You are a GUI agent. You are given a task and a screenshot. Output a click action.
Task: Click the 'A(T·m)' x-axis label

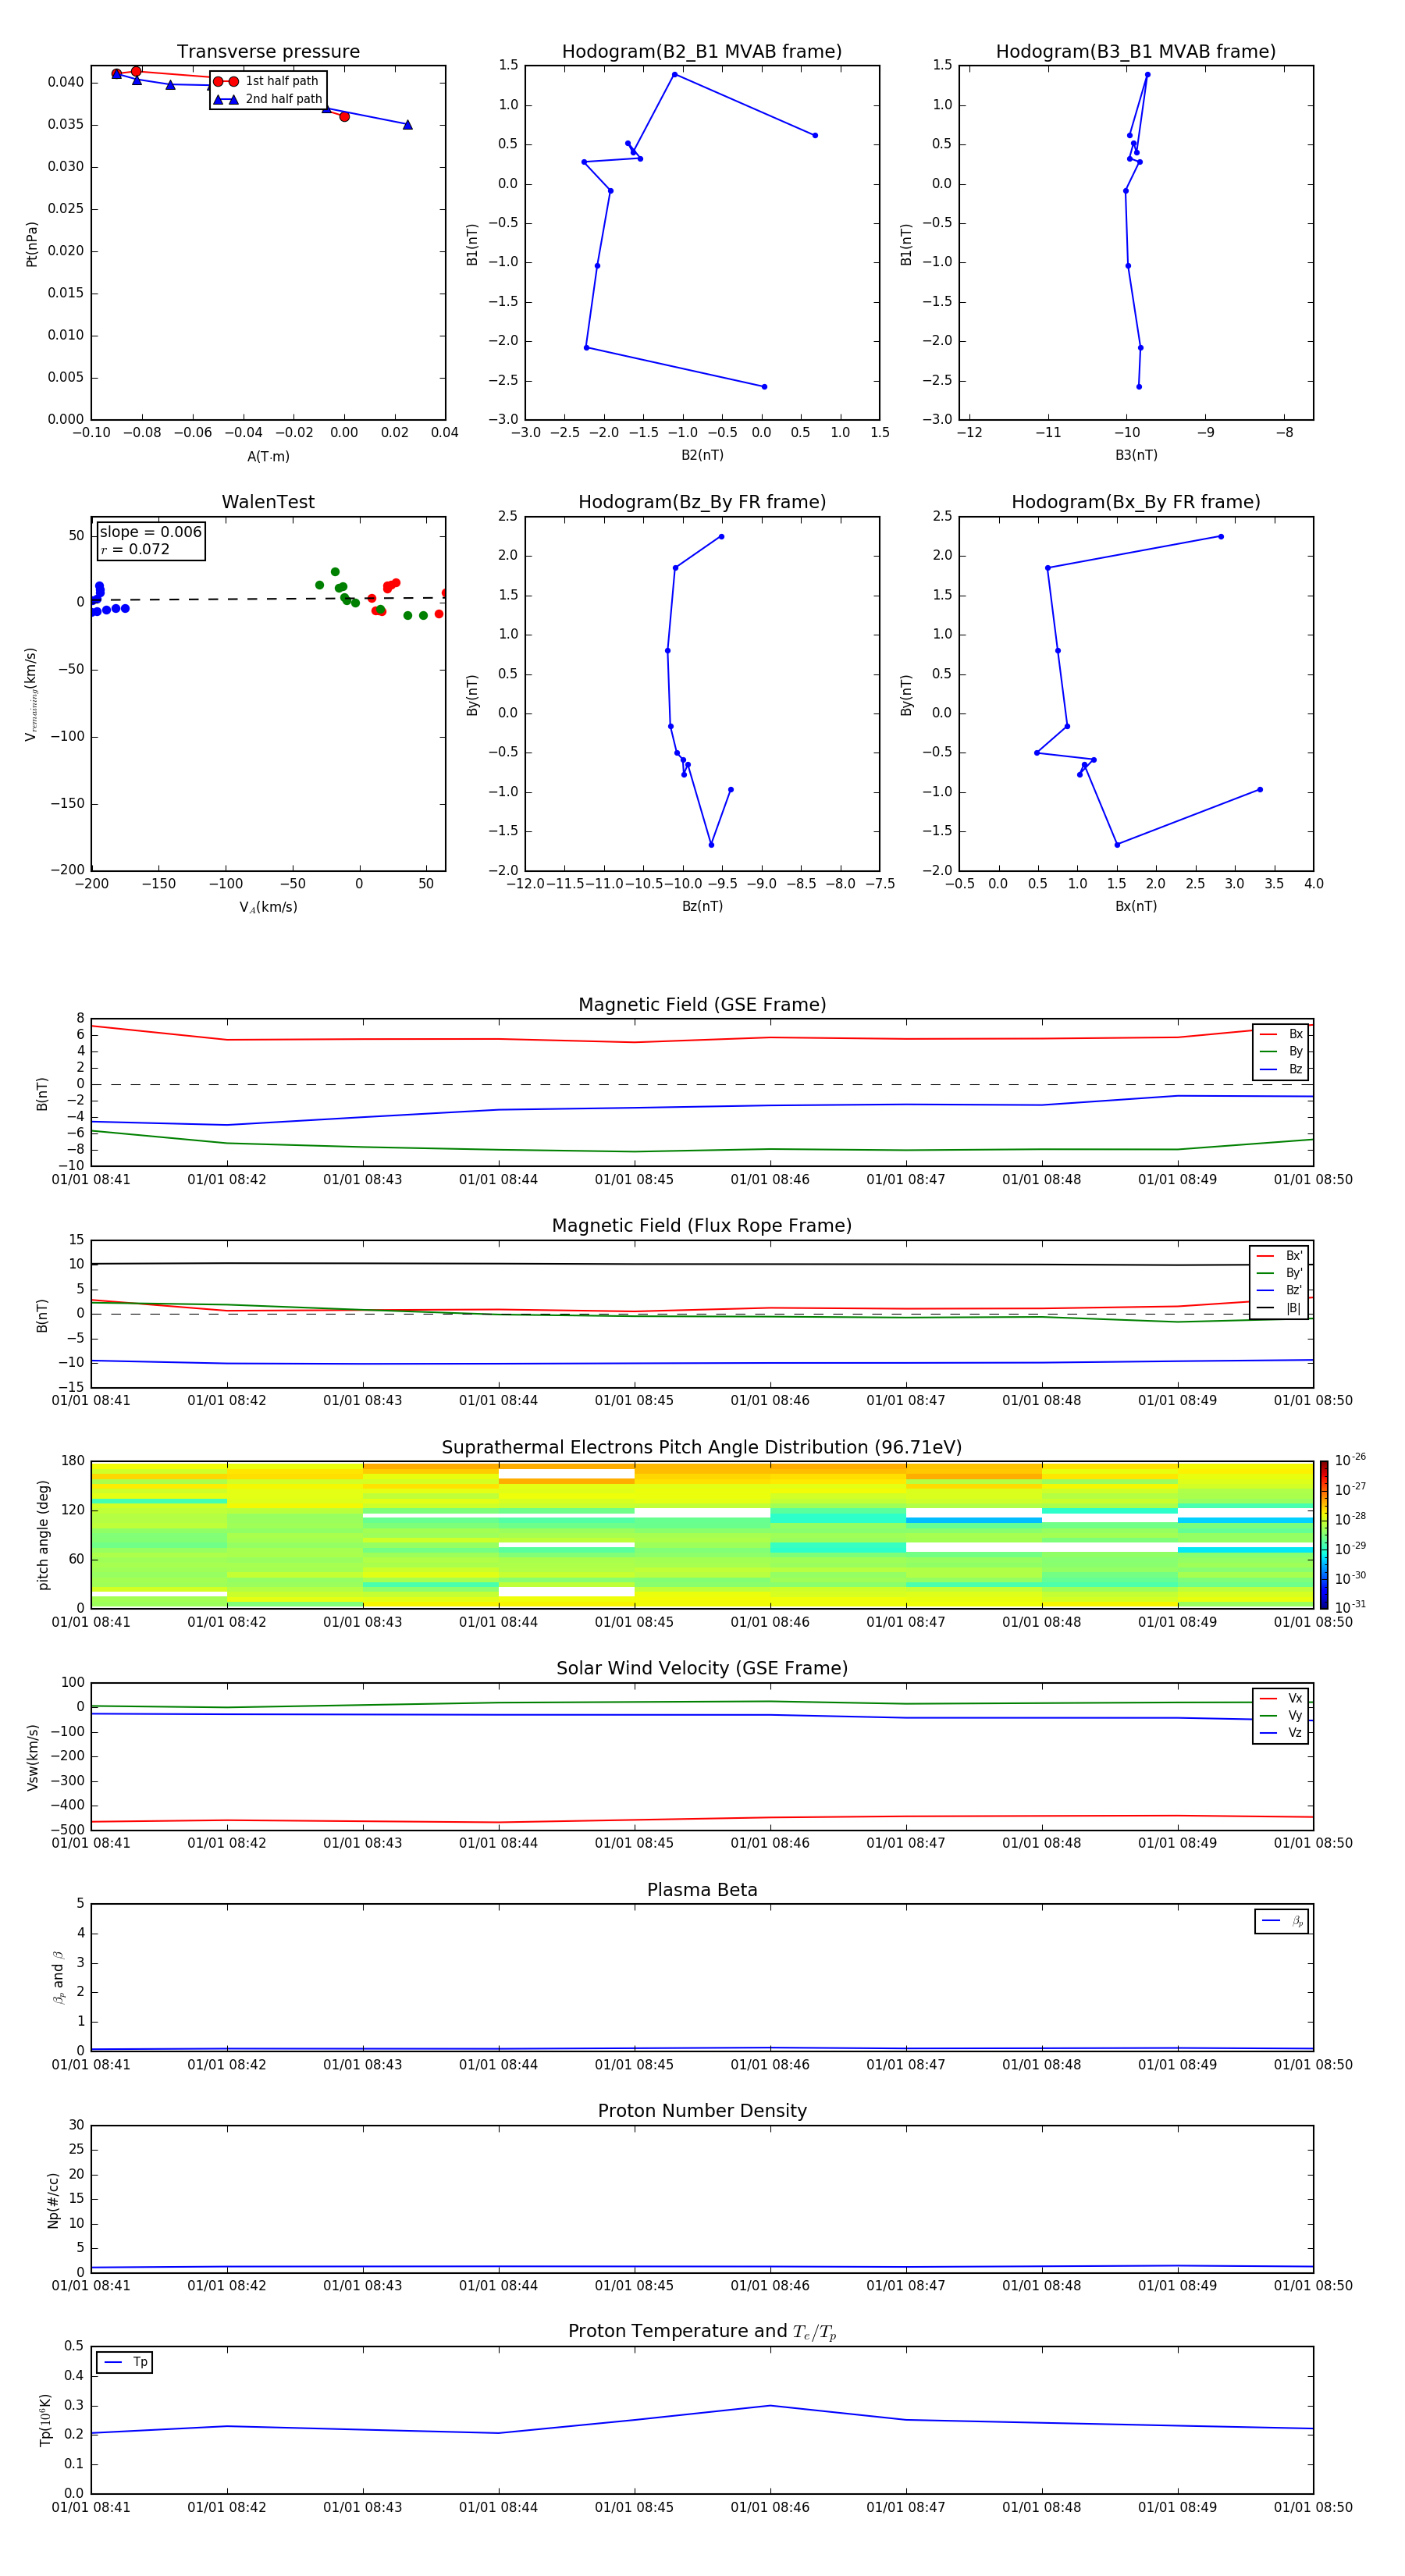(268, 456)
